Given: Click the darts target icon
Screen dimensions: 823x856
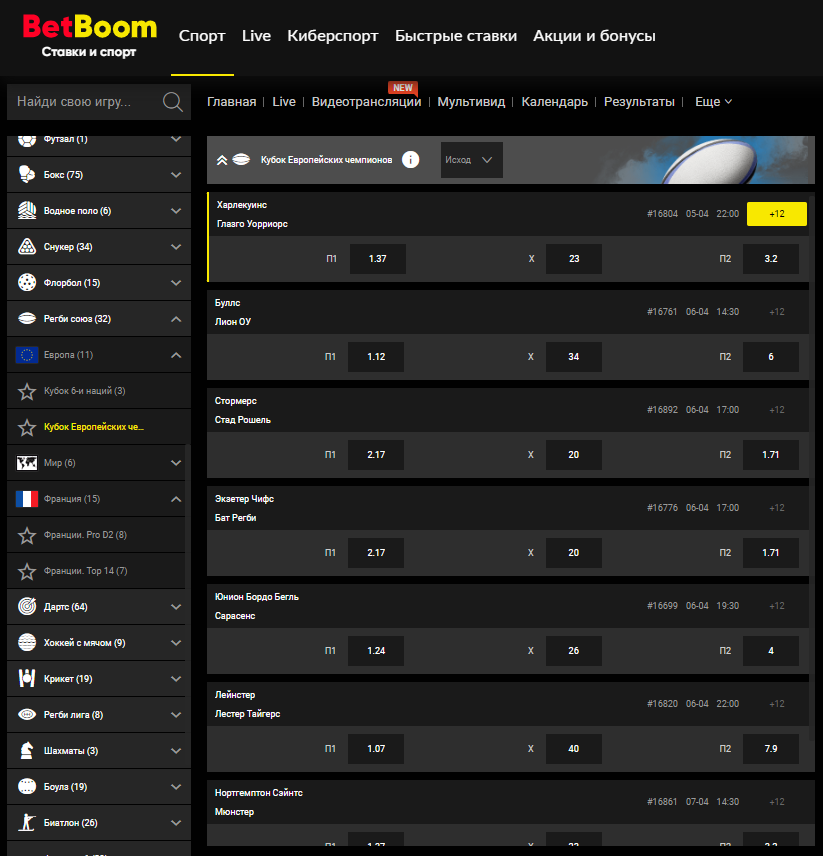Looking at the screenshot, I should pyautogui.click(x=27, y=606).
